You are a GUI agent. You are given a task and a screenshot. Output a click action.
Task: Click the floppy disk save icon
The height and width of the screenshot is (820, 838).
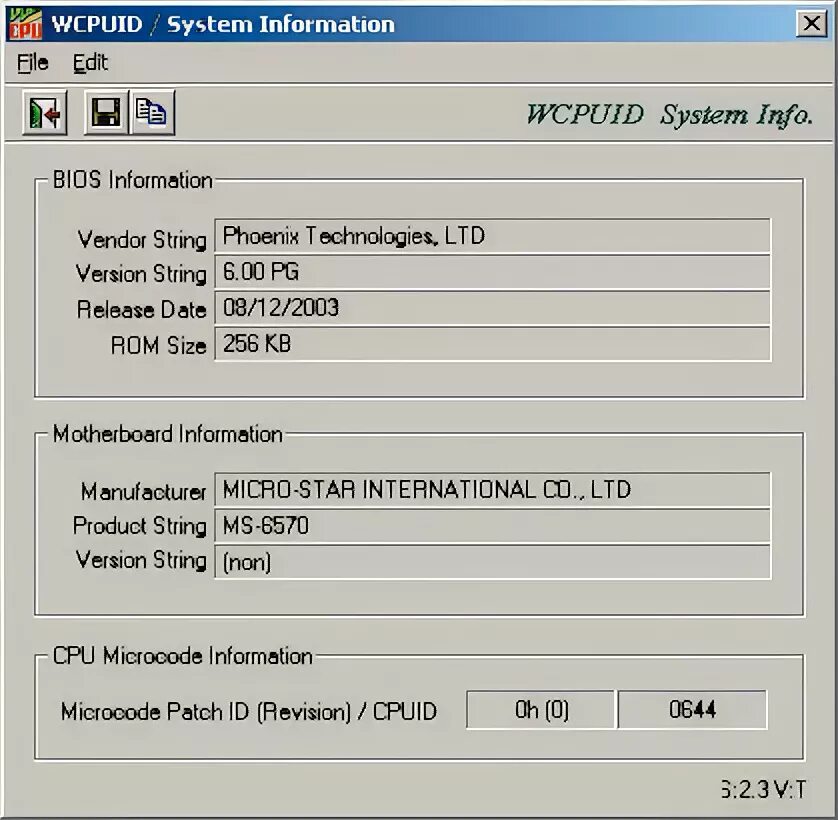pos(106,112)
